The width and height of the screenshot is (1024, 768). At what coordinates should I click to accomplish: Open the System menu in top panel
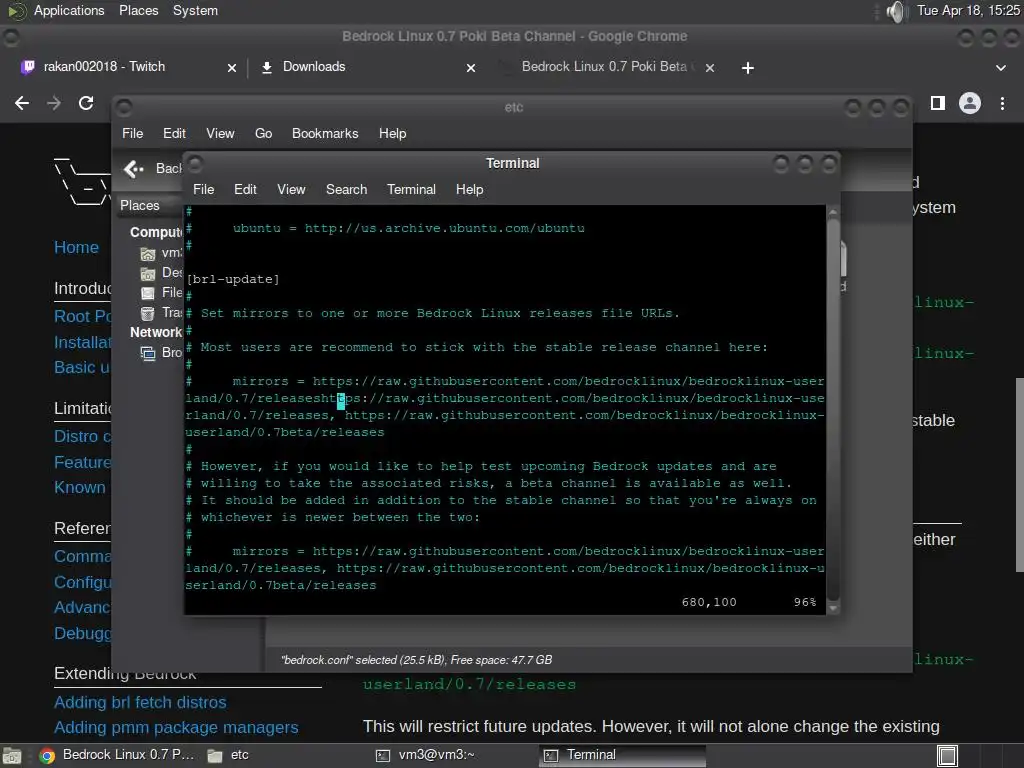[x=195, y=10]
